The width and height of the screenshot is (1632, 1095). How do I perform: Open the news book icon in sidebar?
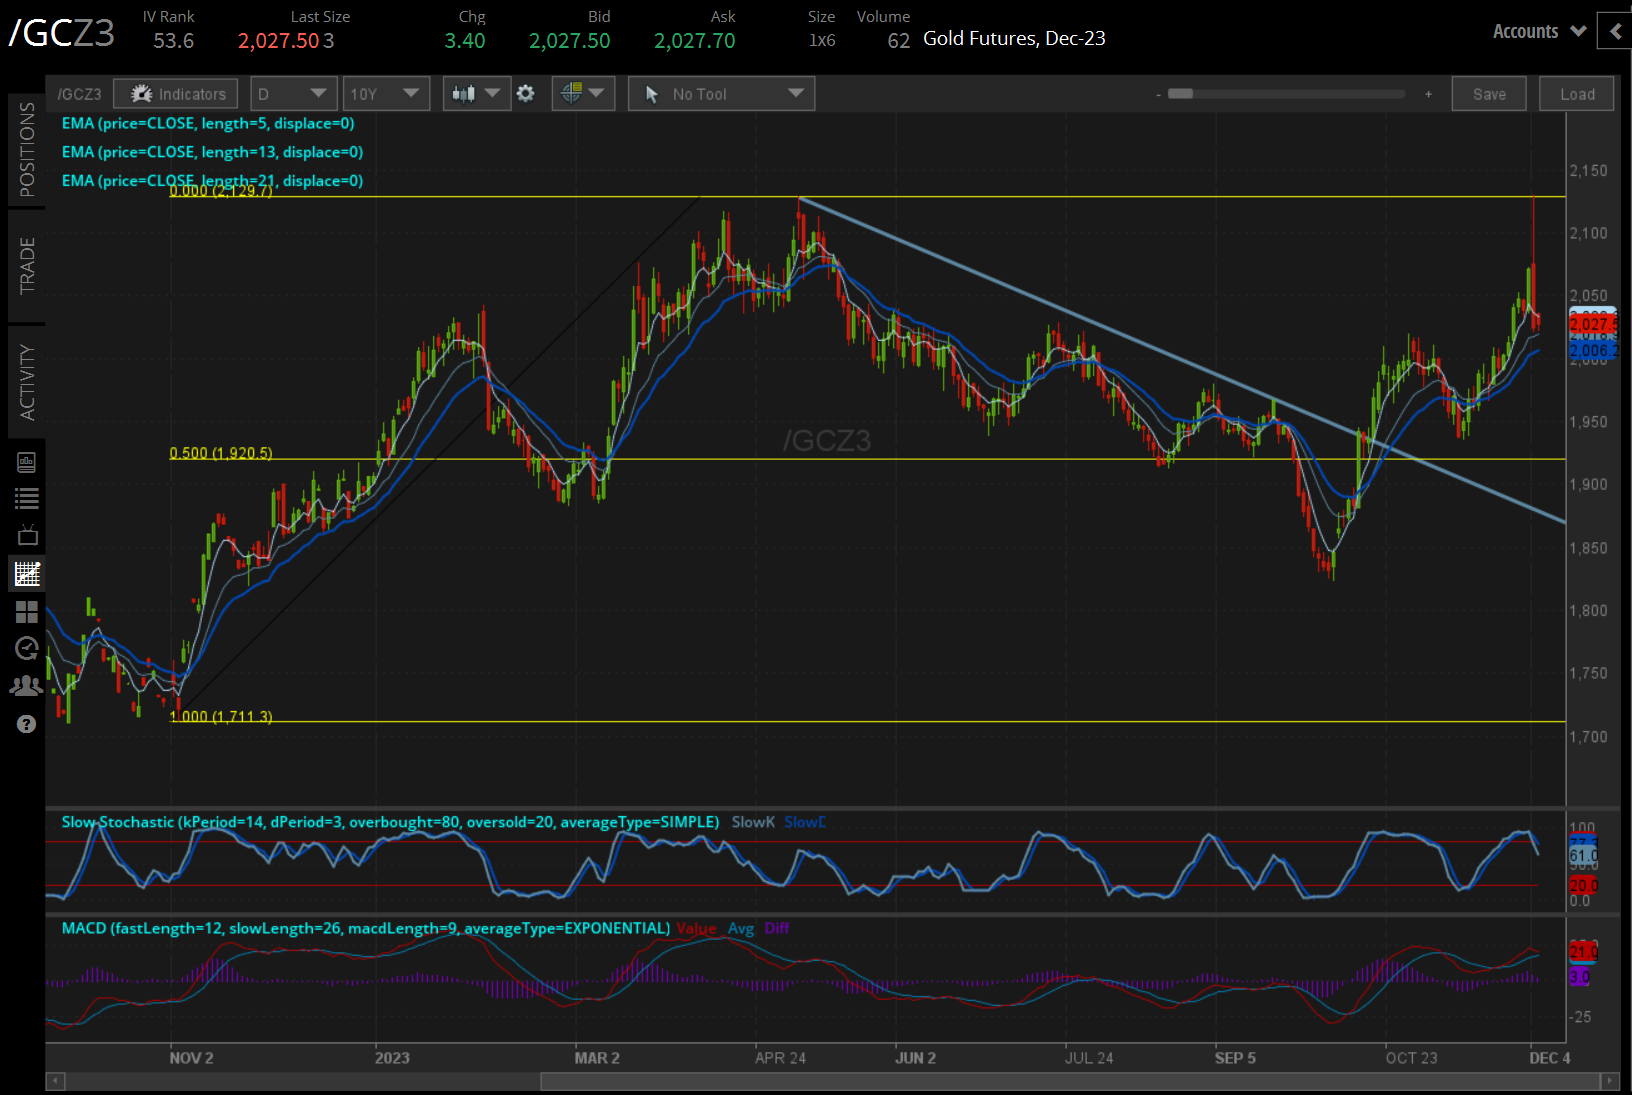click(x=27, y=462)
